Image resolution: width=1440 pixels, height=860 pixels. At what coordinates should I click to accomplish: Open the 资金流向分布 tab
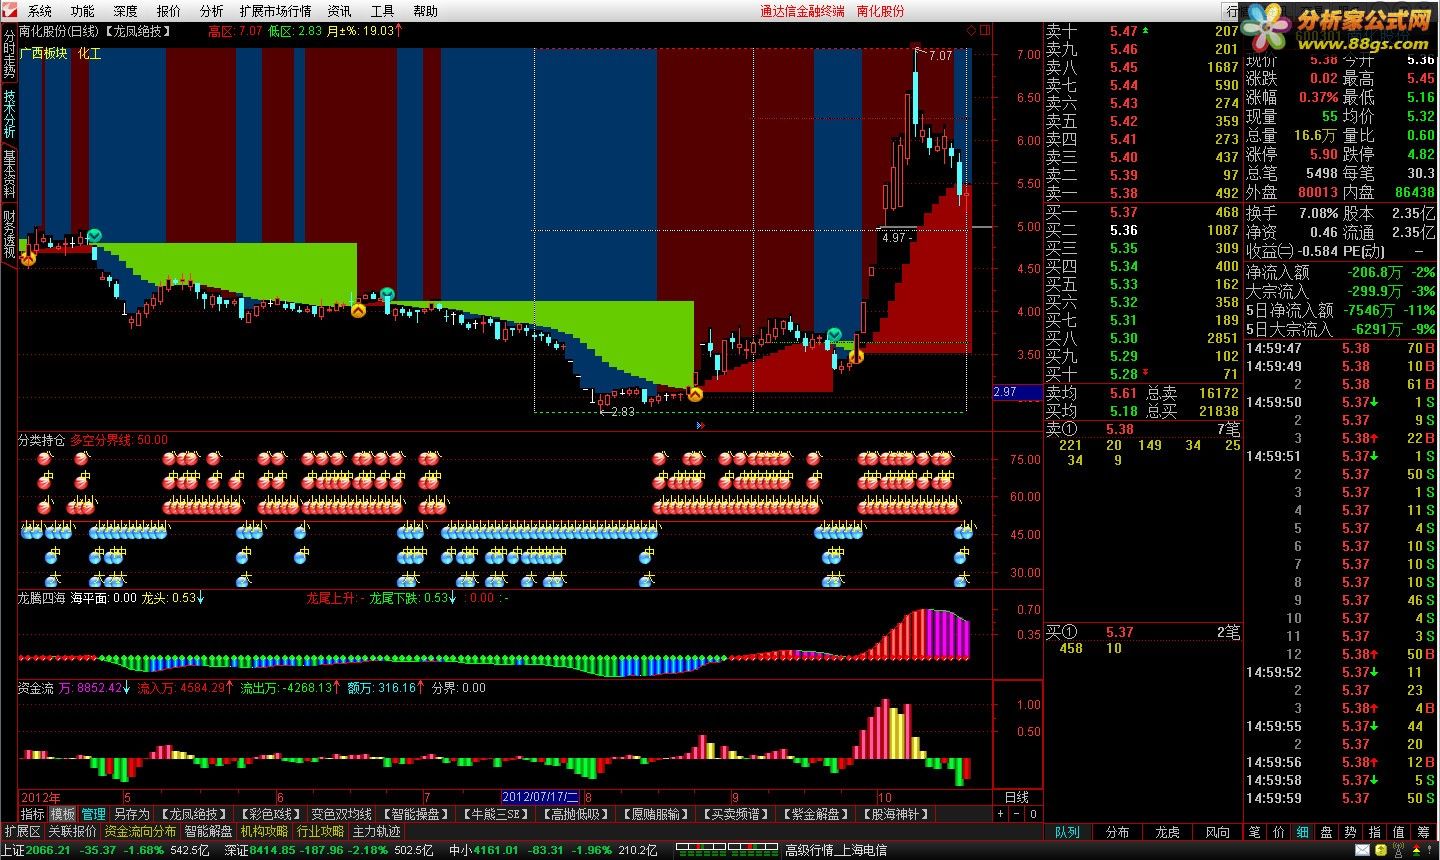pos(140,832)
